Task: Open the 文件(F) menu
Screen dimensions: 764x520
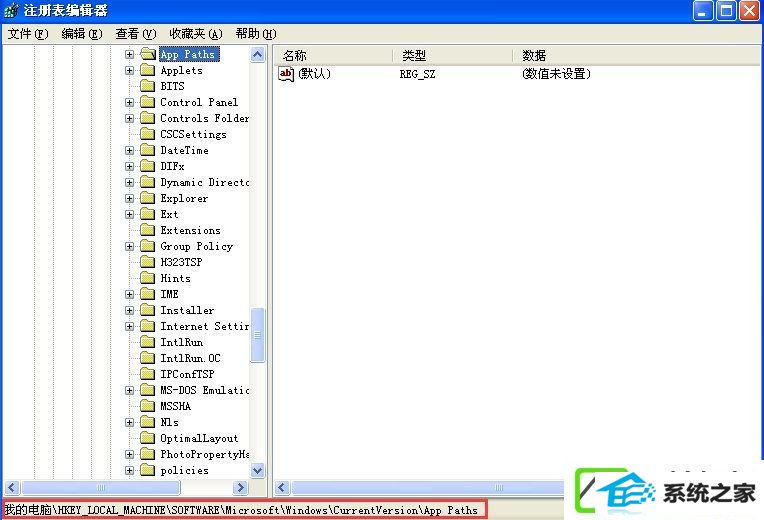Action: [28, 34]
